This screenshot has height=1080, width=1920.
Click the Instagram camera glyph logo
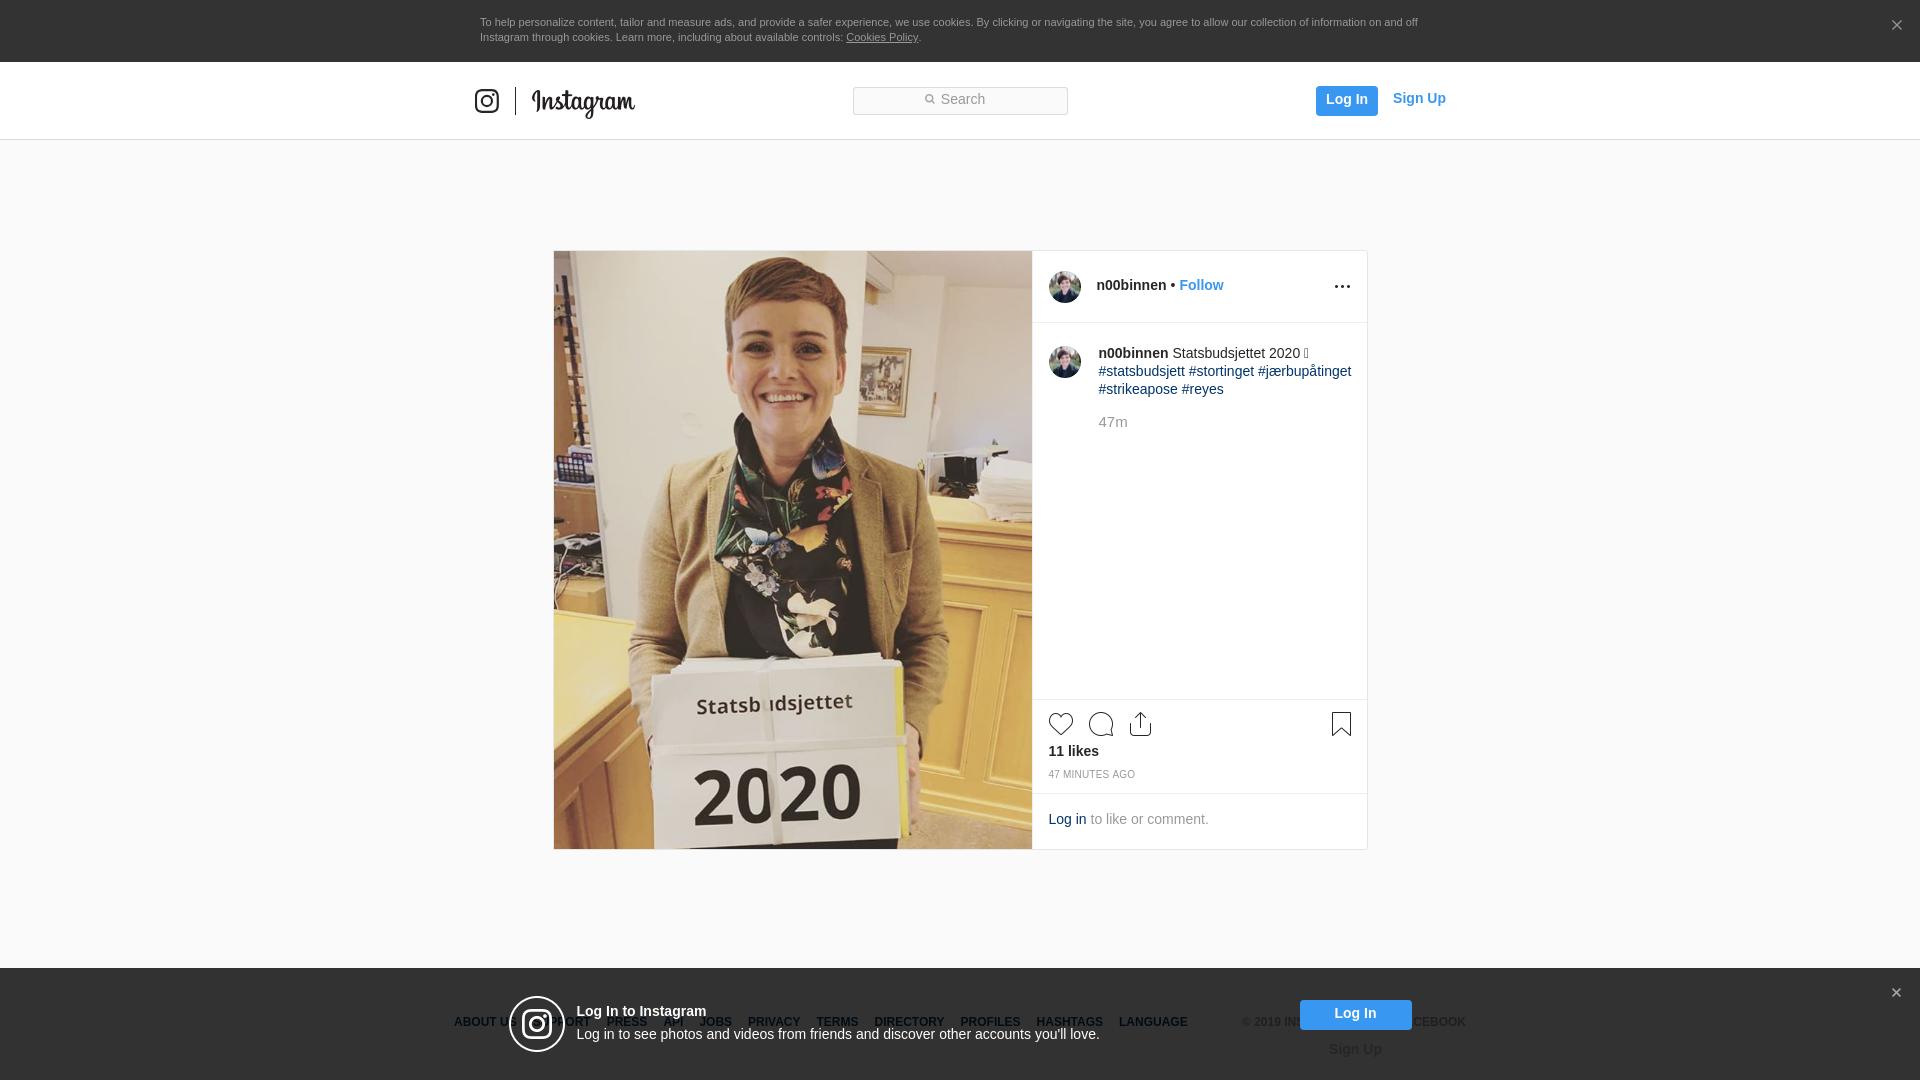pyautogui.click(x=487, y=101)
